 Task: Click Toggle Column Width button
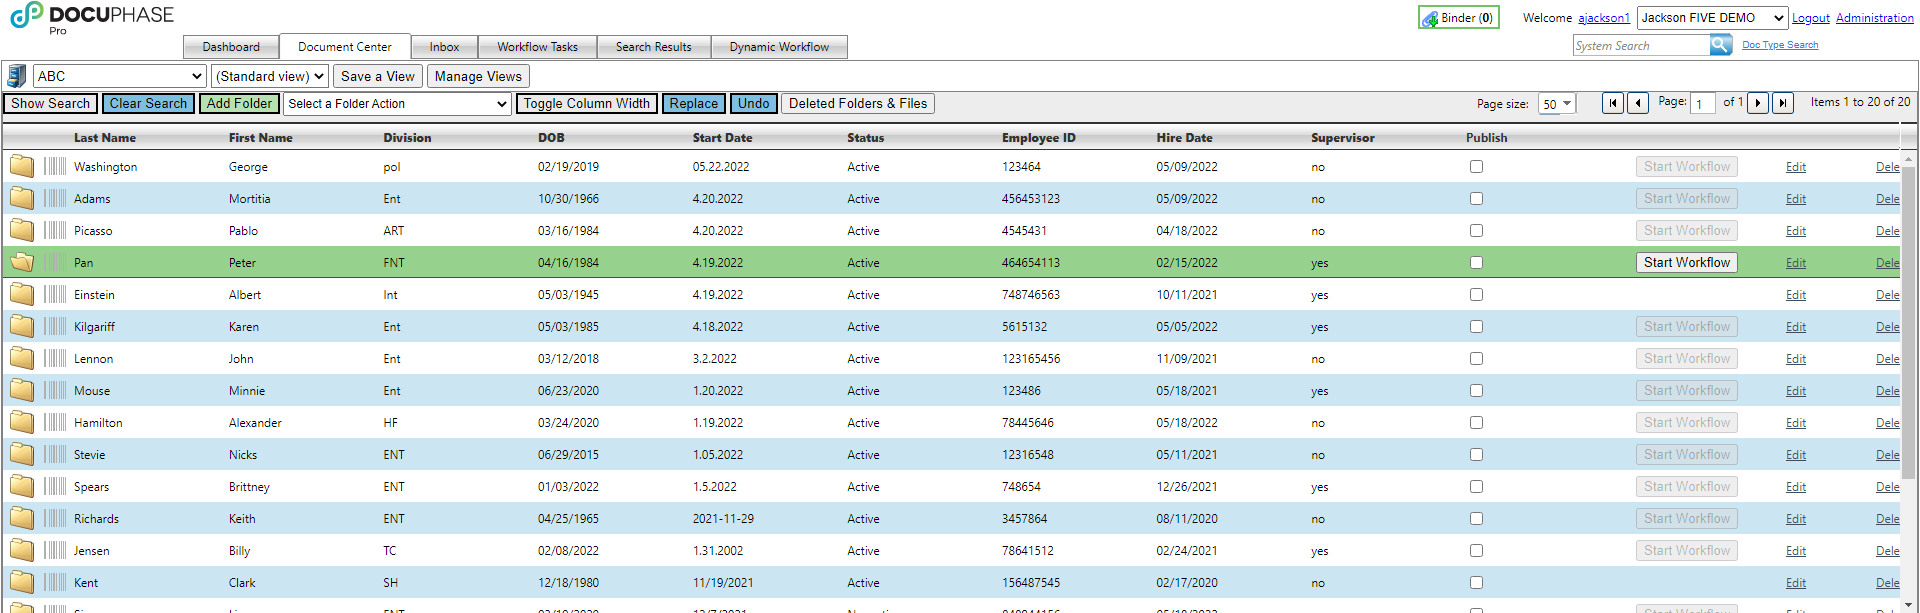click(x=586, y=104)
